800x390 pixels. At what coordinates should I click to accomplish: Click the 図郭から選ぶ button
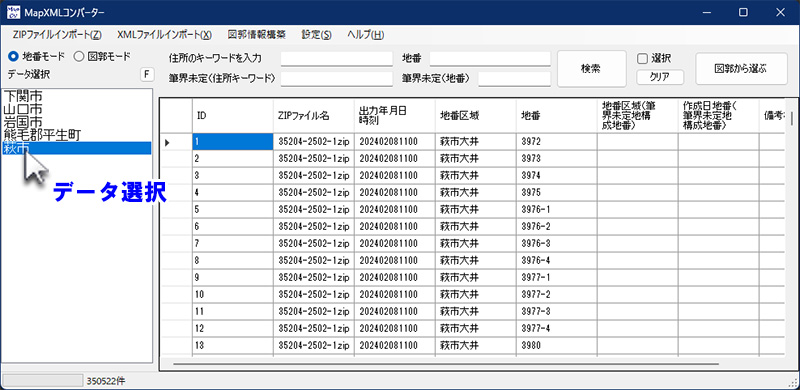point(741,68)
